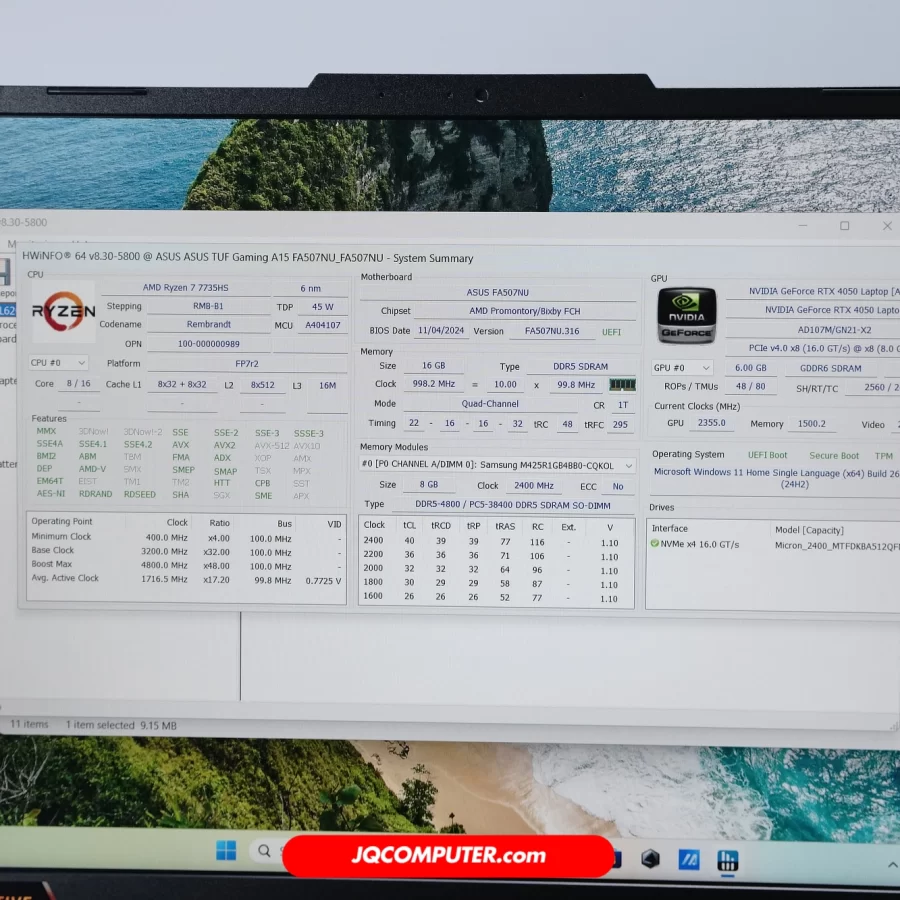This screenshot has width=900, height=900.
Task: Click the NVIDIA GeForce logo image
Action: pyautogui.click(x=686, y=315)
